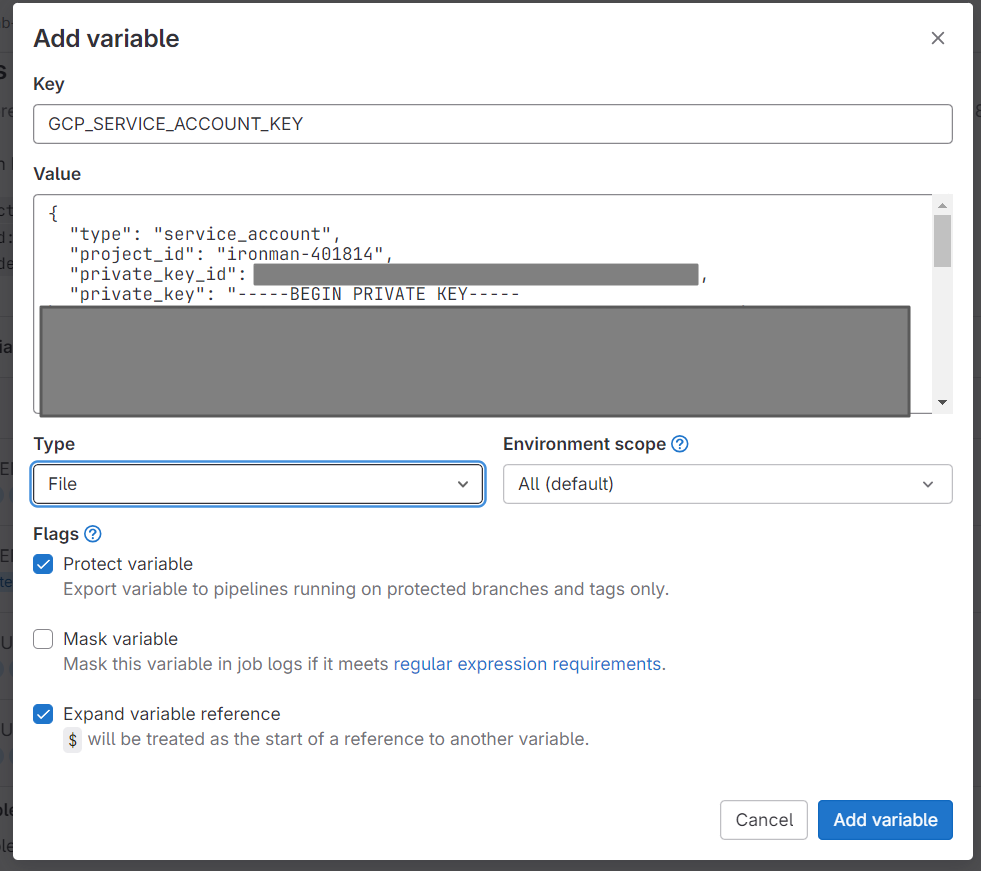Click the Type field label
The width and height of the screenshot is (981, 871).
pos(54,444)
